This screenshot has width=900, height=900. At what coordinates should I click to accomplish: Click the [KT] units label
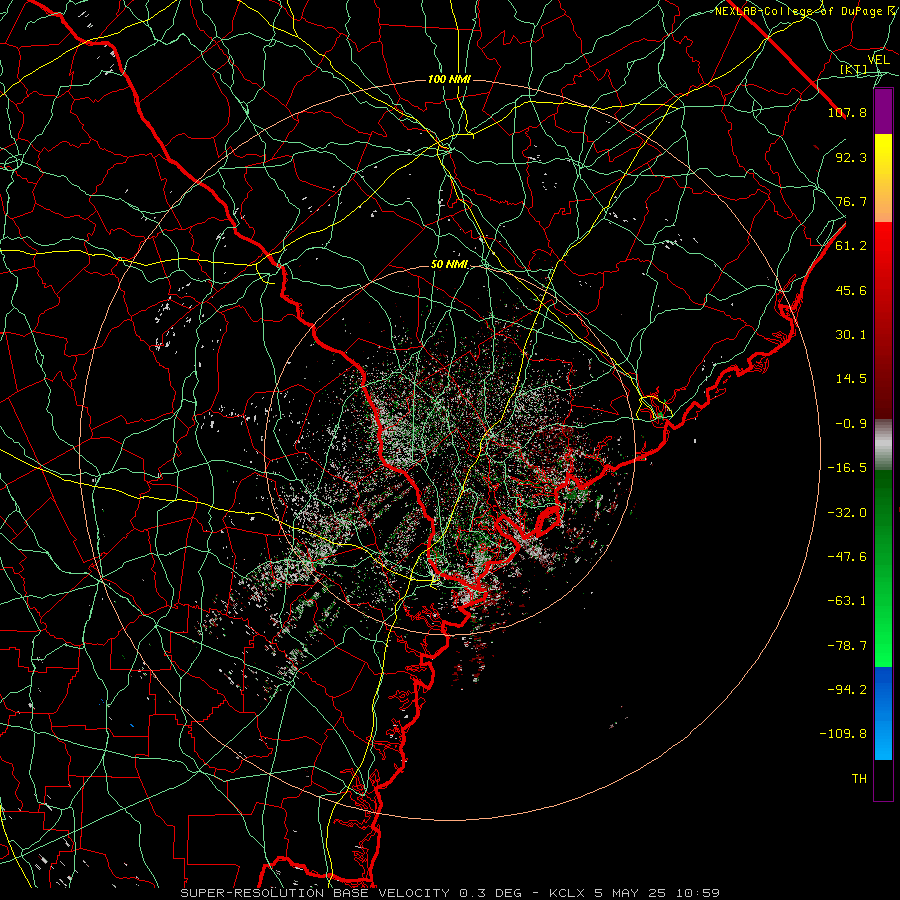click(x=854, y=69)
